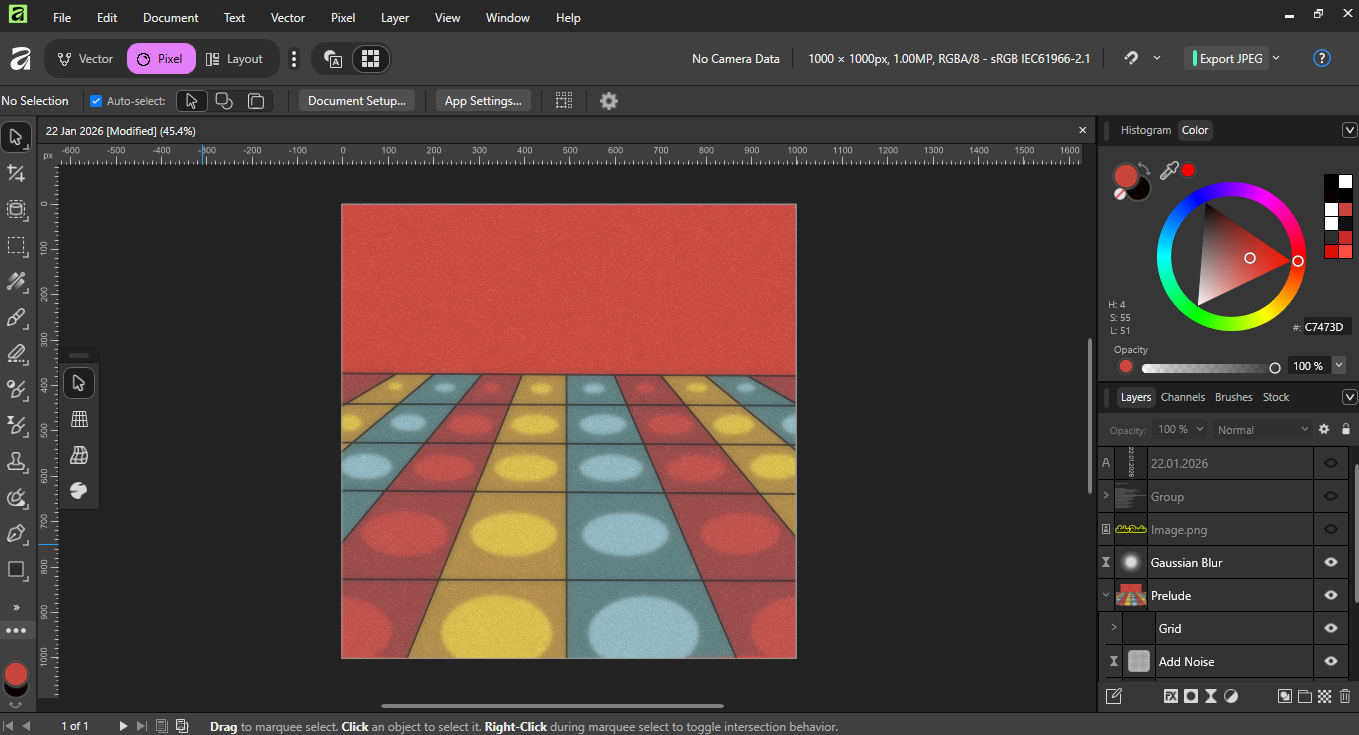Select the Pen tool
Image resolution: width=1359 pixels, height=735 pixels.
(16, 533)
